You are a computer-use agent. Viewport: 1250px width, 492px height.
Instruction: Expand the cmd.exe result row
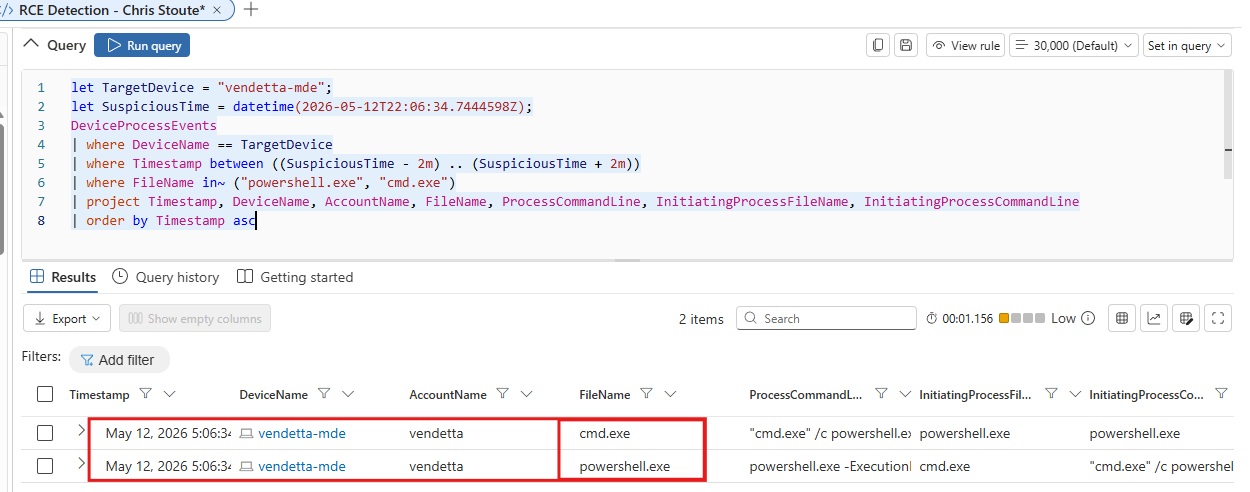pos(81,432)
